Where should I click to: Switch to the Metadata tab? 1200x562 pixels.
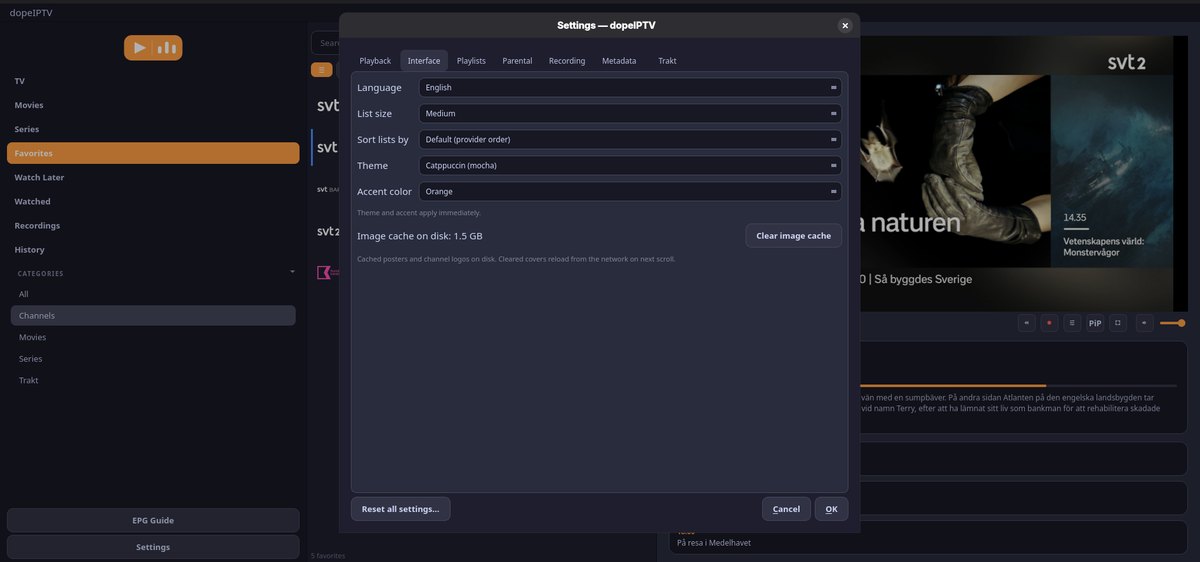[619, 61]
